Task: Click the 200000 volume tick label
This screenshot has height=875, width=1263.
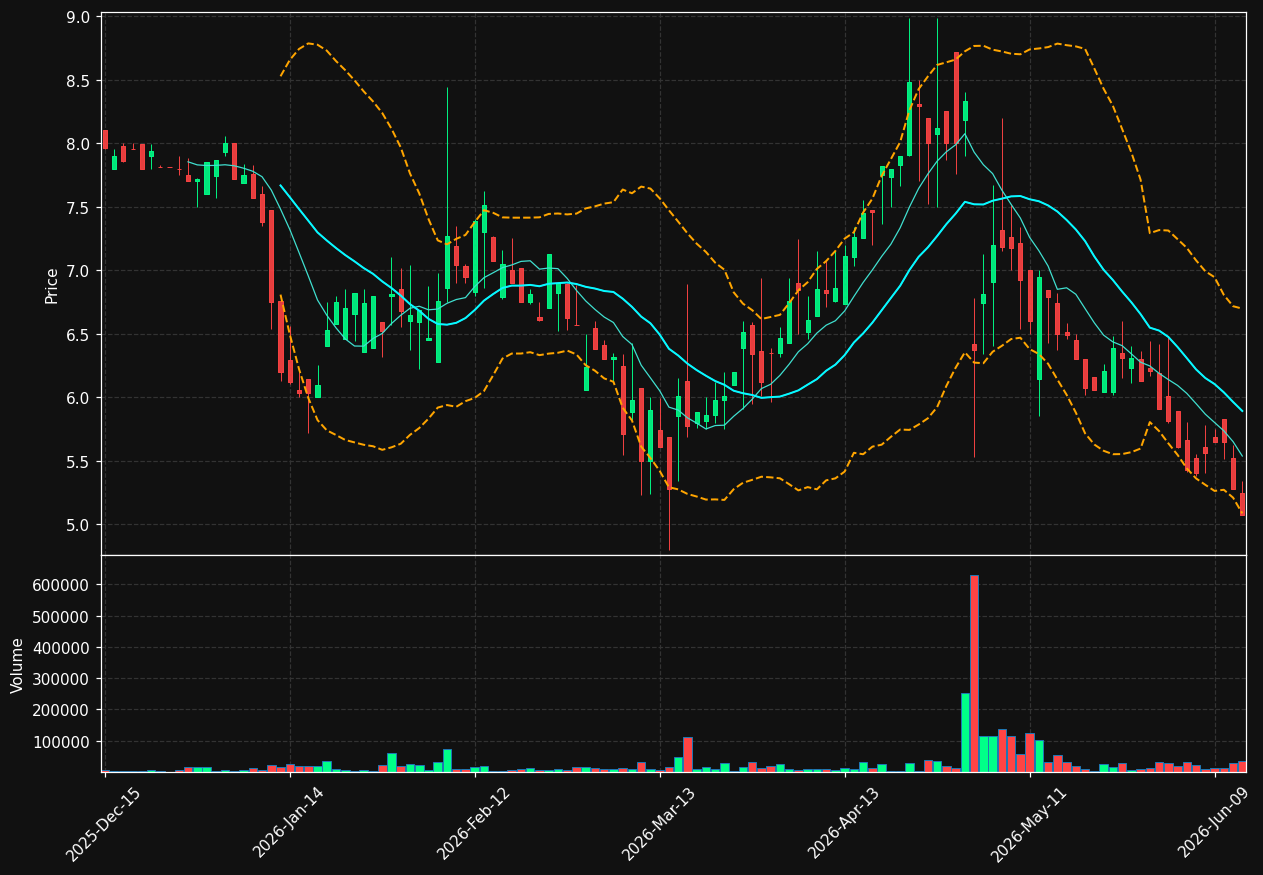Action: pos(61,710)
